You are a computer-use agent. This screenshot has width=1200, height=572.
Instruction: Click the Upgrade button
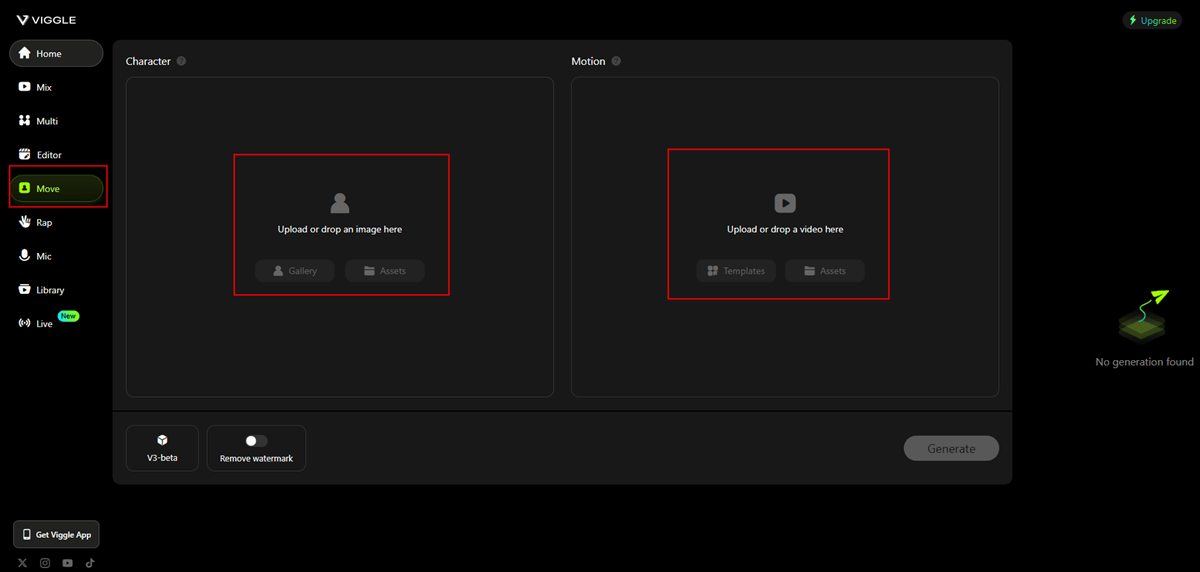point(1152,20)
